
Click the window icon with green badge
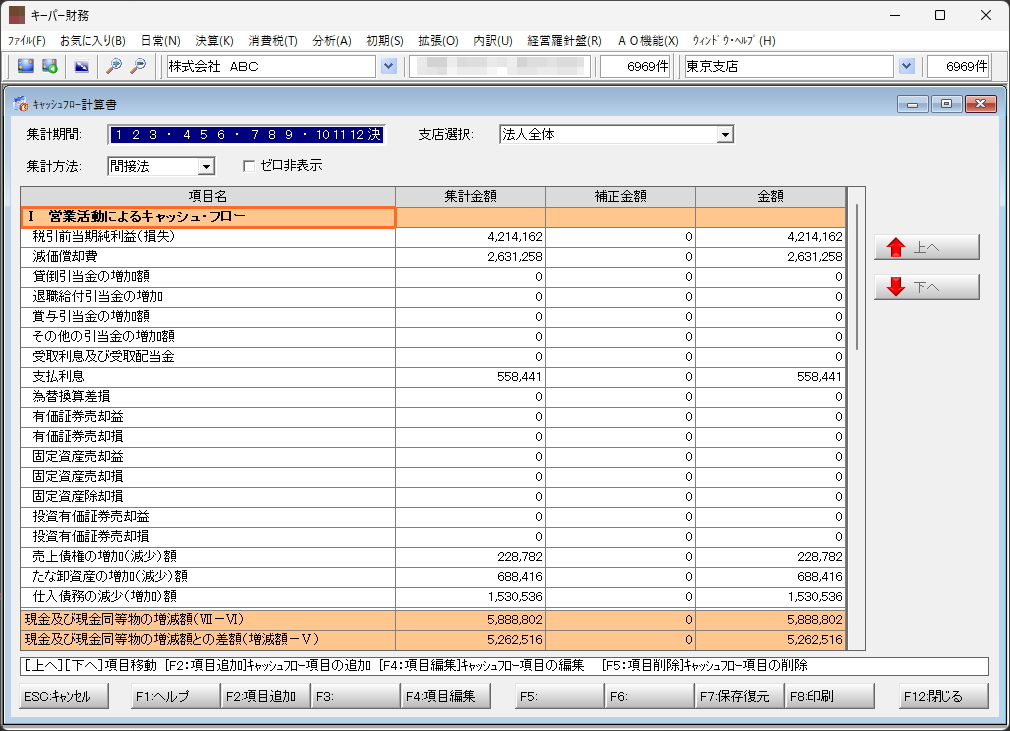(x=49, y=66)
